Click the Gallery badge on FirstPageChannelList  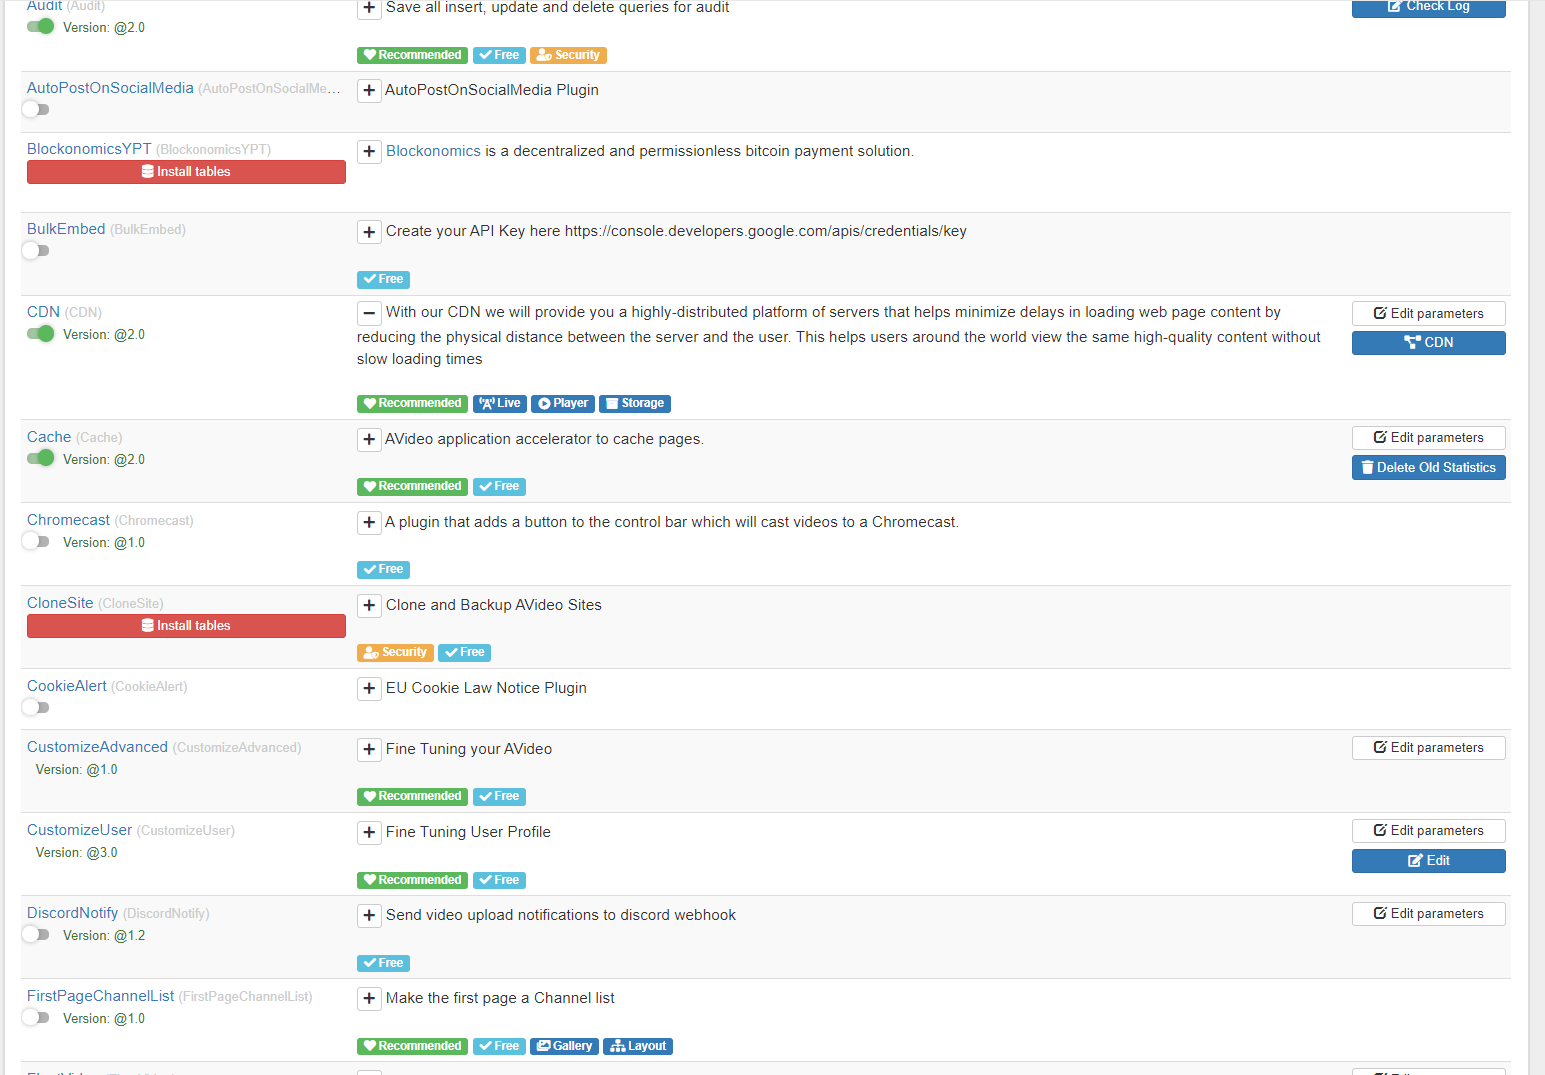(564, 1046)
